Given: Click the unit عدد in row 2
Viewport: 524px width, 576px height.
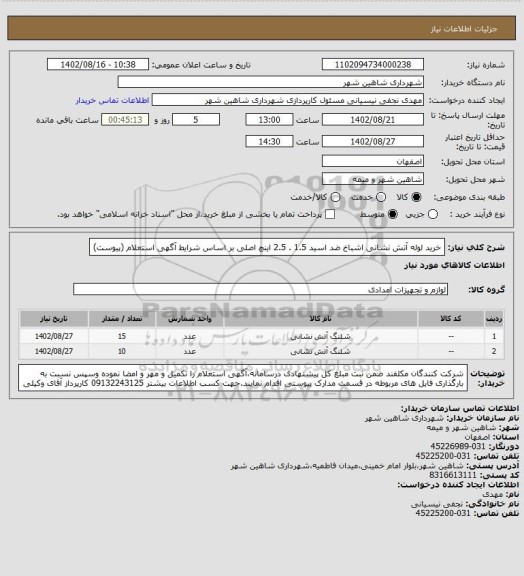Looking at the screenshot, I should [x=190, y=351].
